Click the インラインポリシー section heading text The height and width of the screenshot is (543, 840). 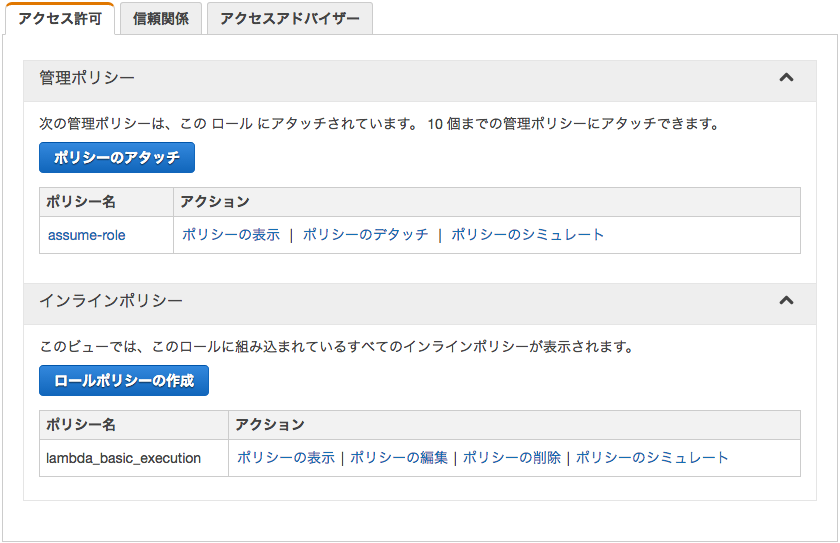(111, 301)
